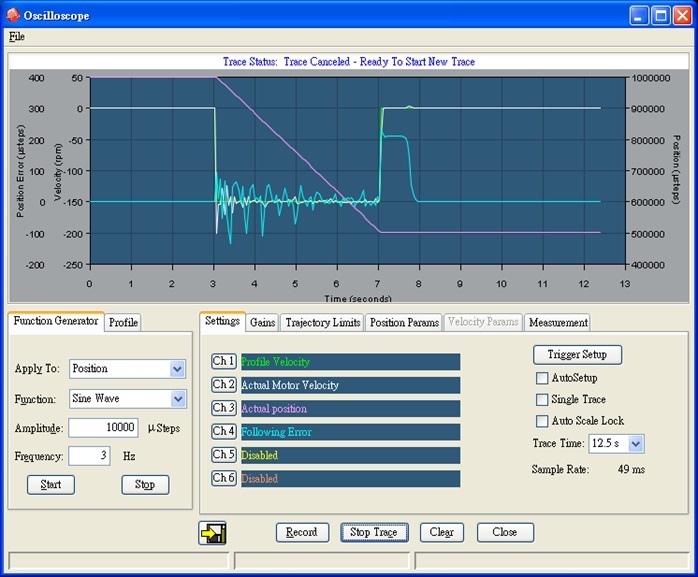Close the window with the red X
698x577 pixels.
(x=682, y=16)
